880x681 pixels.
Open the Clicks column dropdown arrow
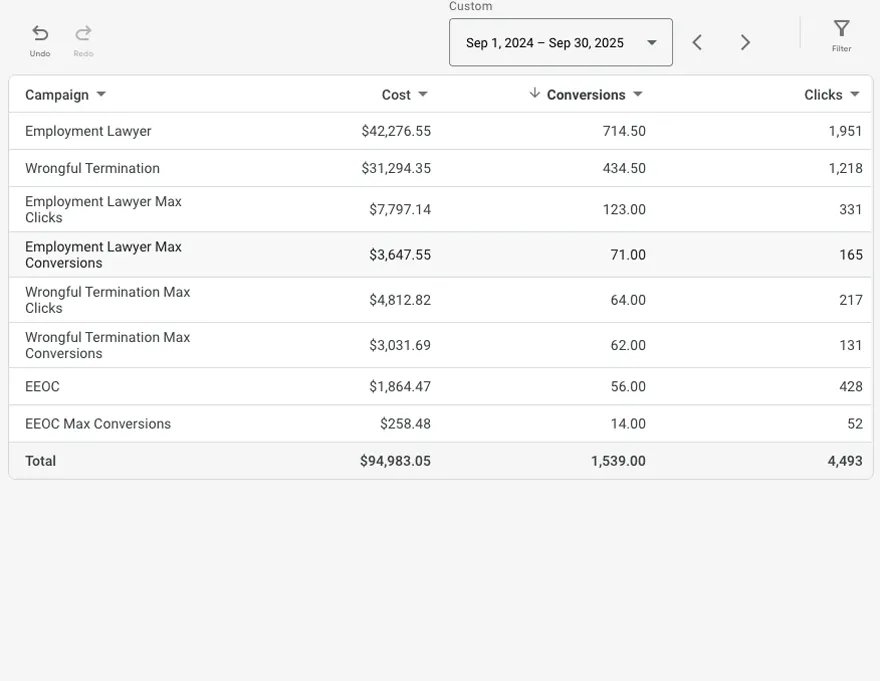855,95
